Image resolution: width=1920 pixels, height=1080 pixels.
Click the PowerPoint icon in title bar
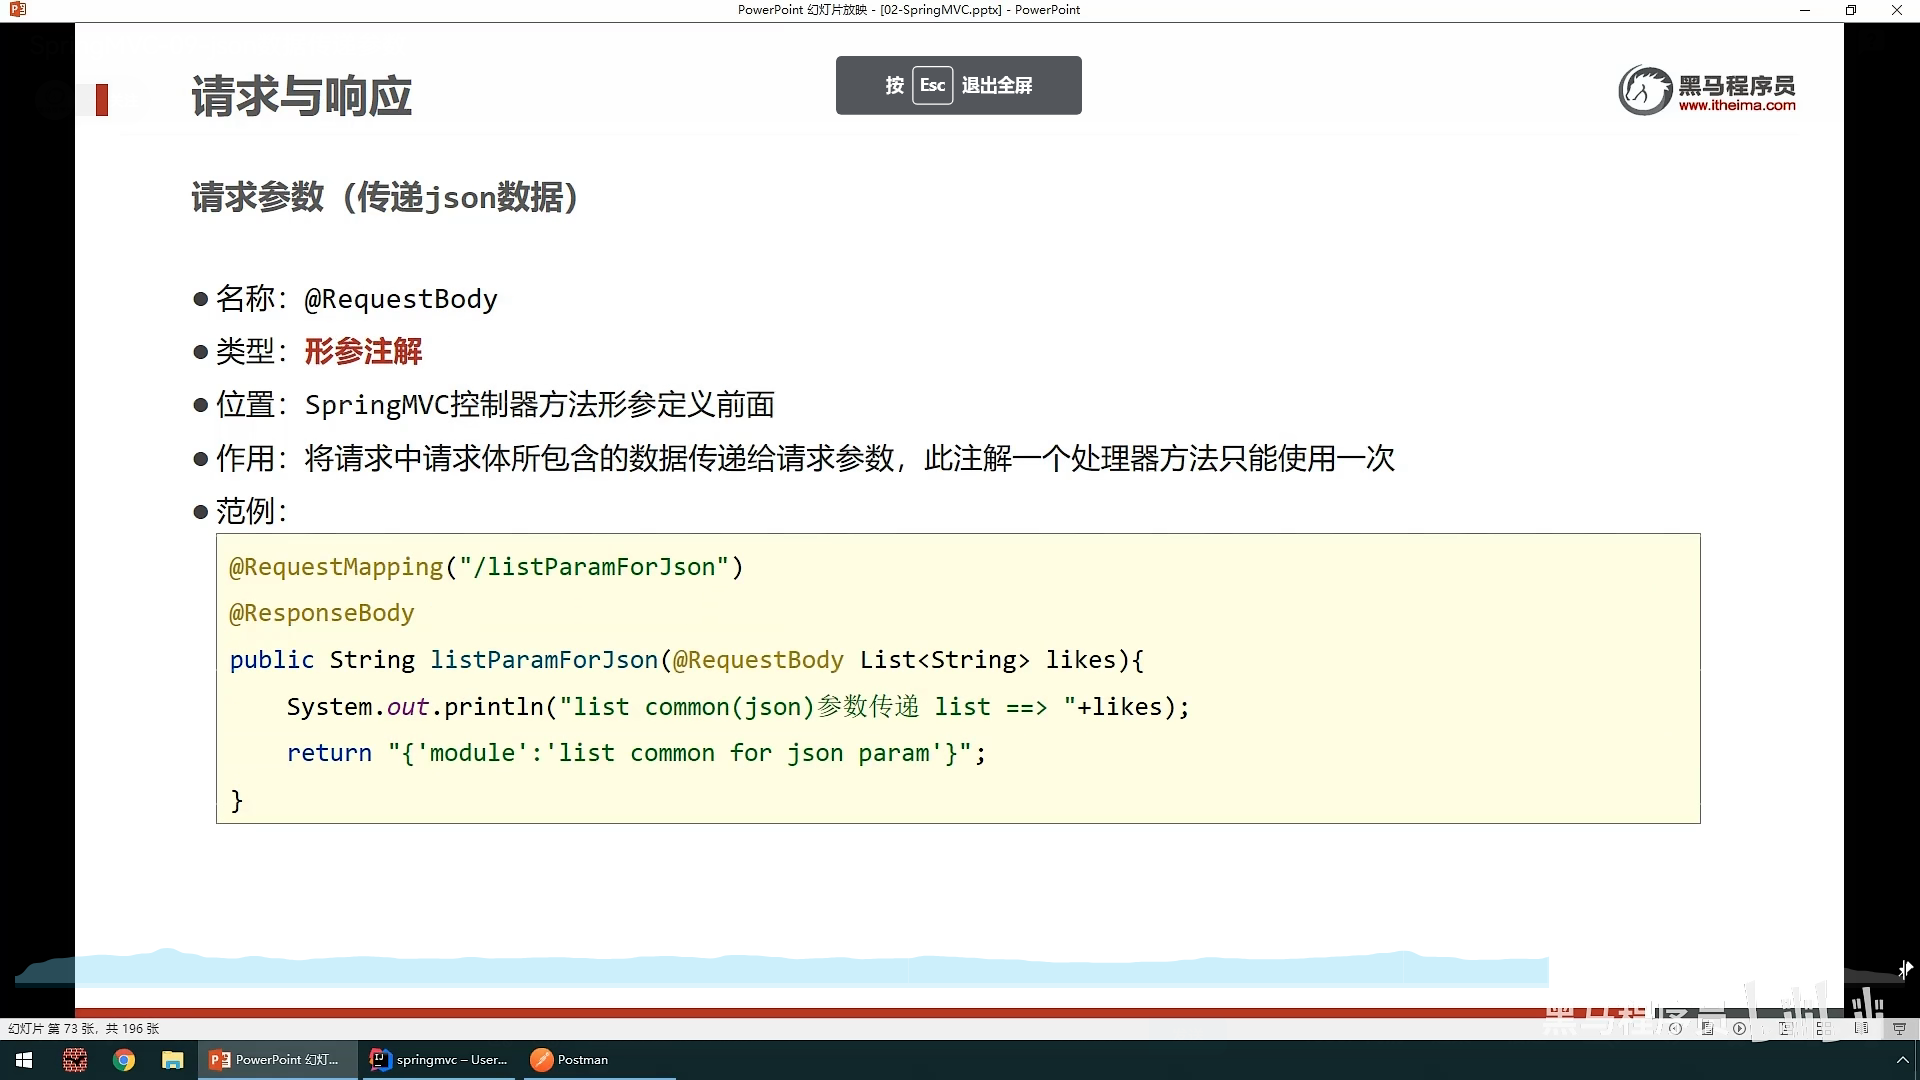coord(17,10)
